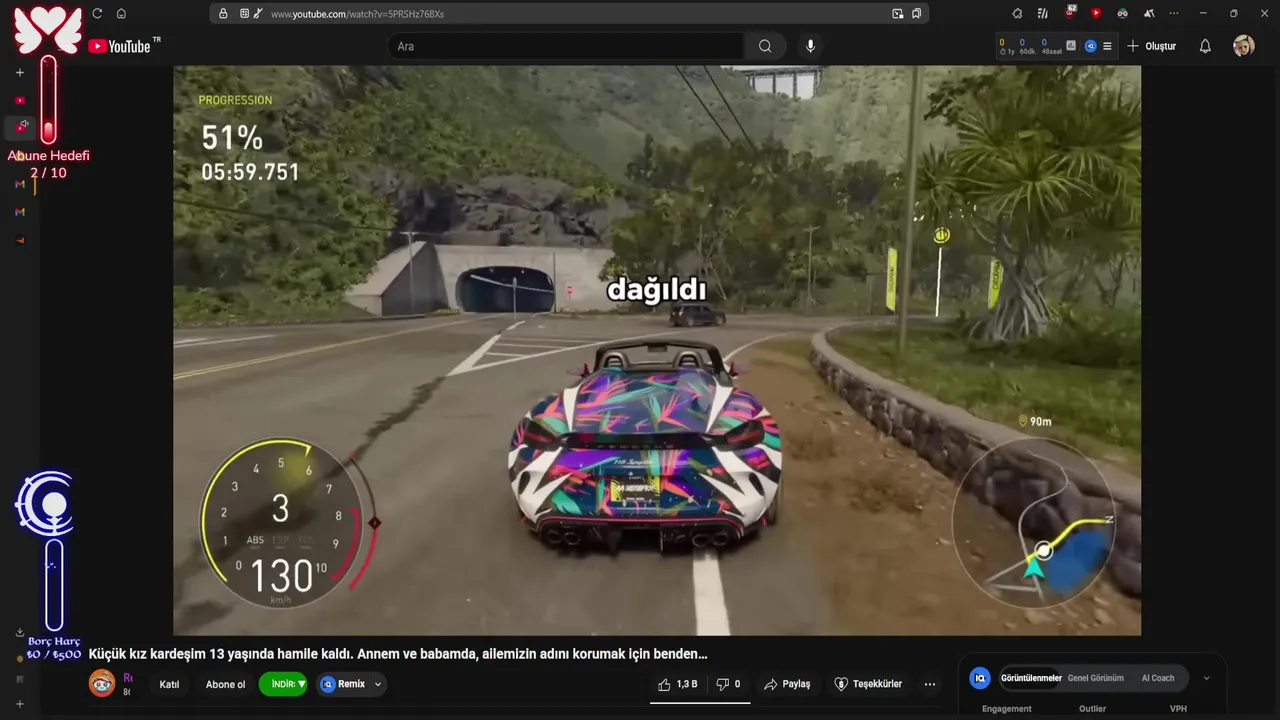Open the downloads icon in sidebar
The height and width of the screenshot is (720, 1280).
coord(19,632)
